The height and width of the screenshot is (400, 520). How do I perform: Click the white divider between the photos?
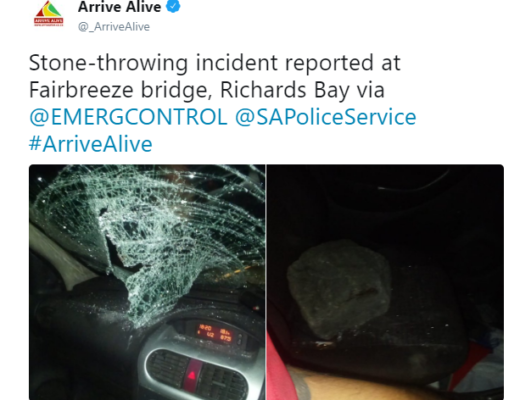coord(266,282)
